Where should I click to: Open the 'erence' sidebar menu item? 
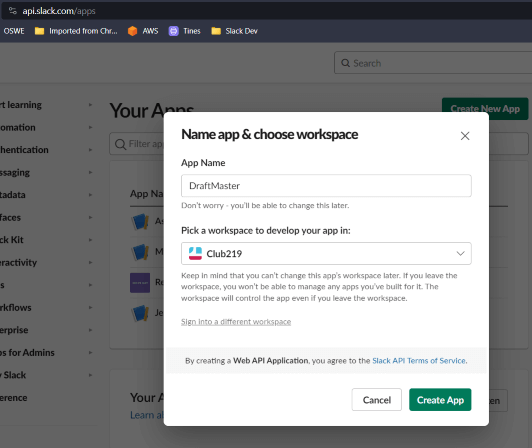14,398
